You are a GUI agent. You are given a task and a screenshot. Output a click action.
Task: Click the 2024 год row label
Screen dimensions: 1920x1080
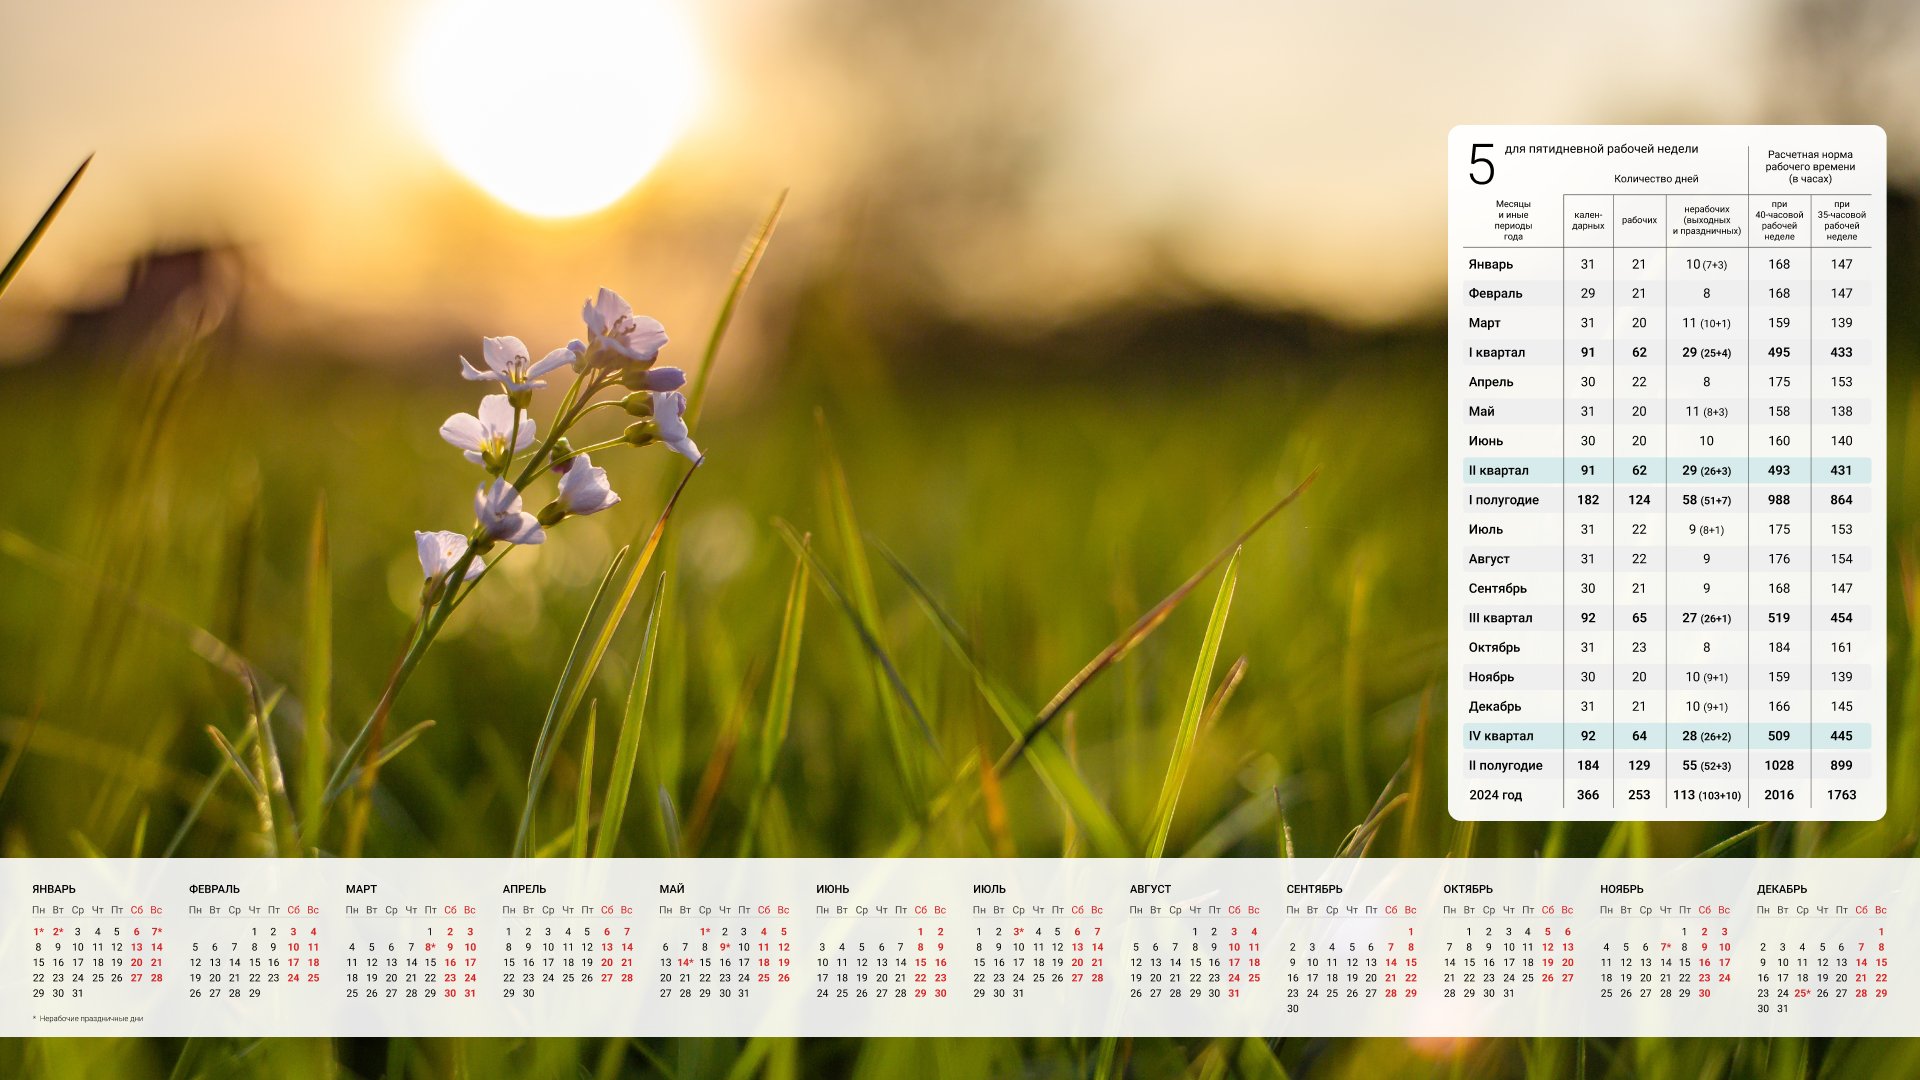[1495, 795]
